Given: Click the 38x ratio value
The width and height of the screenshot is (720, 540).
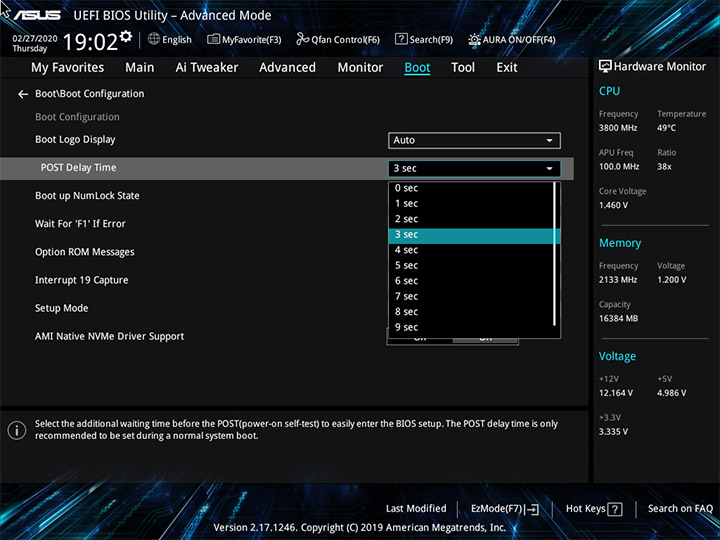Looking at the screenshot, I should pos(664,167).
